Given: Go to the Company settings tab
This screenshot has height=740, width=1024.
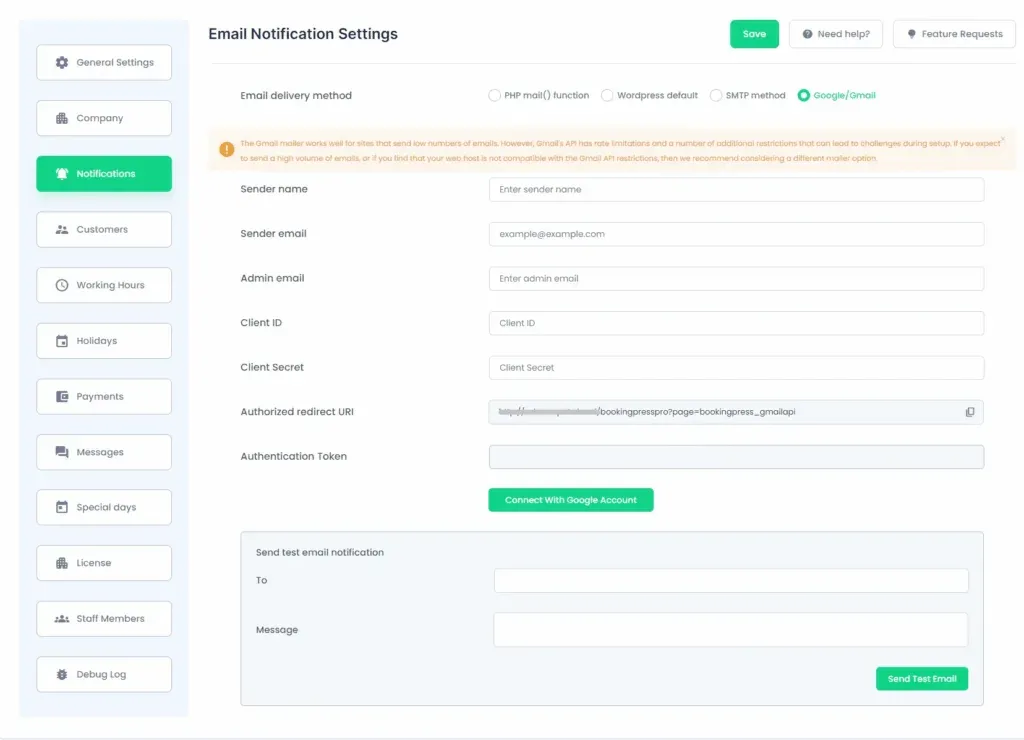Looking at the screenshot, I should pos(104,118).
